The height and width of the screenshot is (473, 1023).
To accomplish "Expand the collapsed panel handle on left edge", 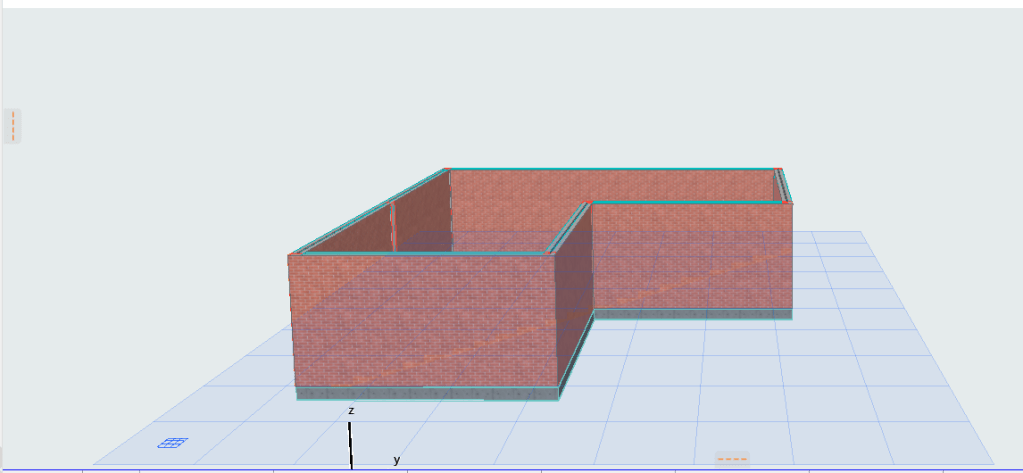I will point(12,126).
